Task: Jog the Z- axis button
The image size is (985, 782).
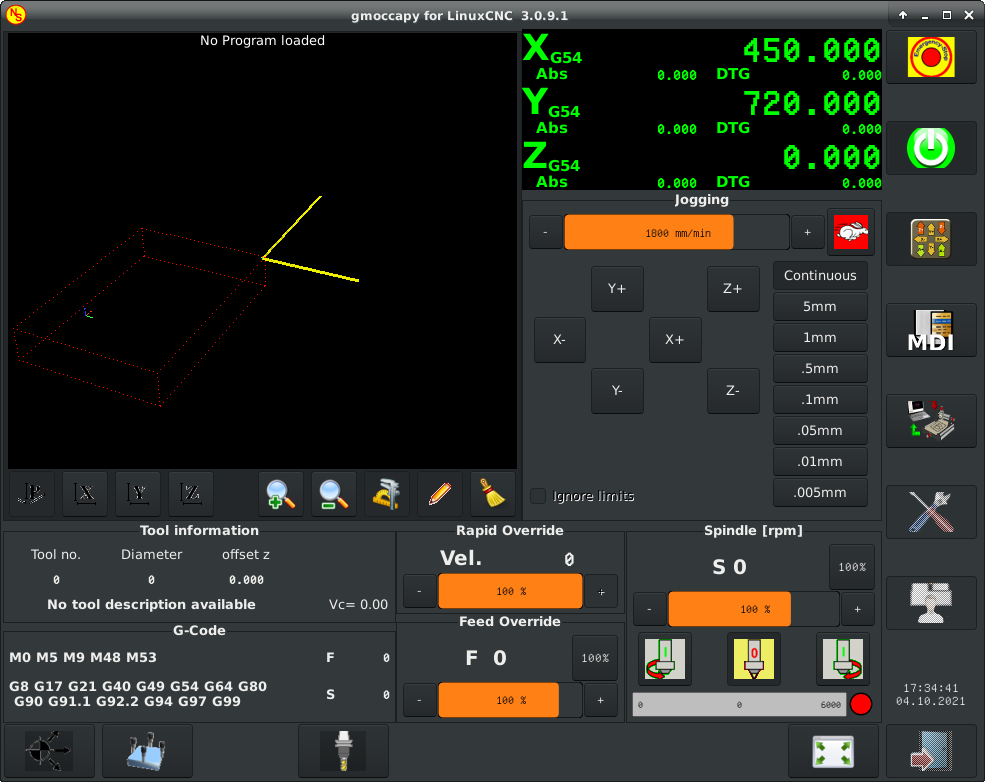Action: 733,391
